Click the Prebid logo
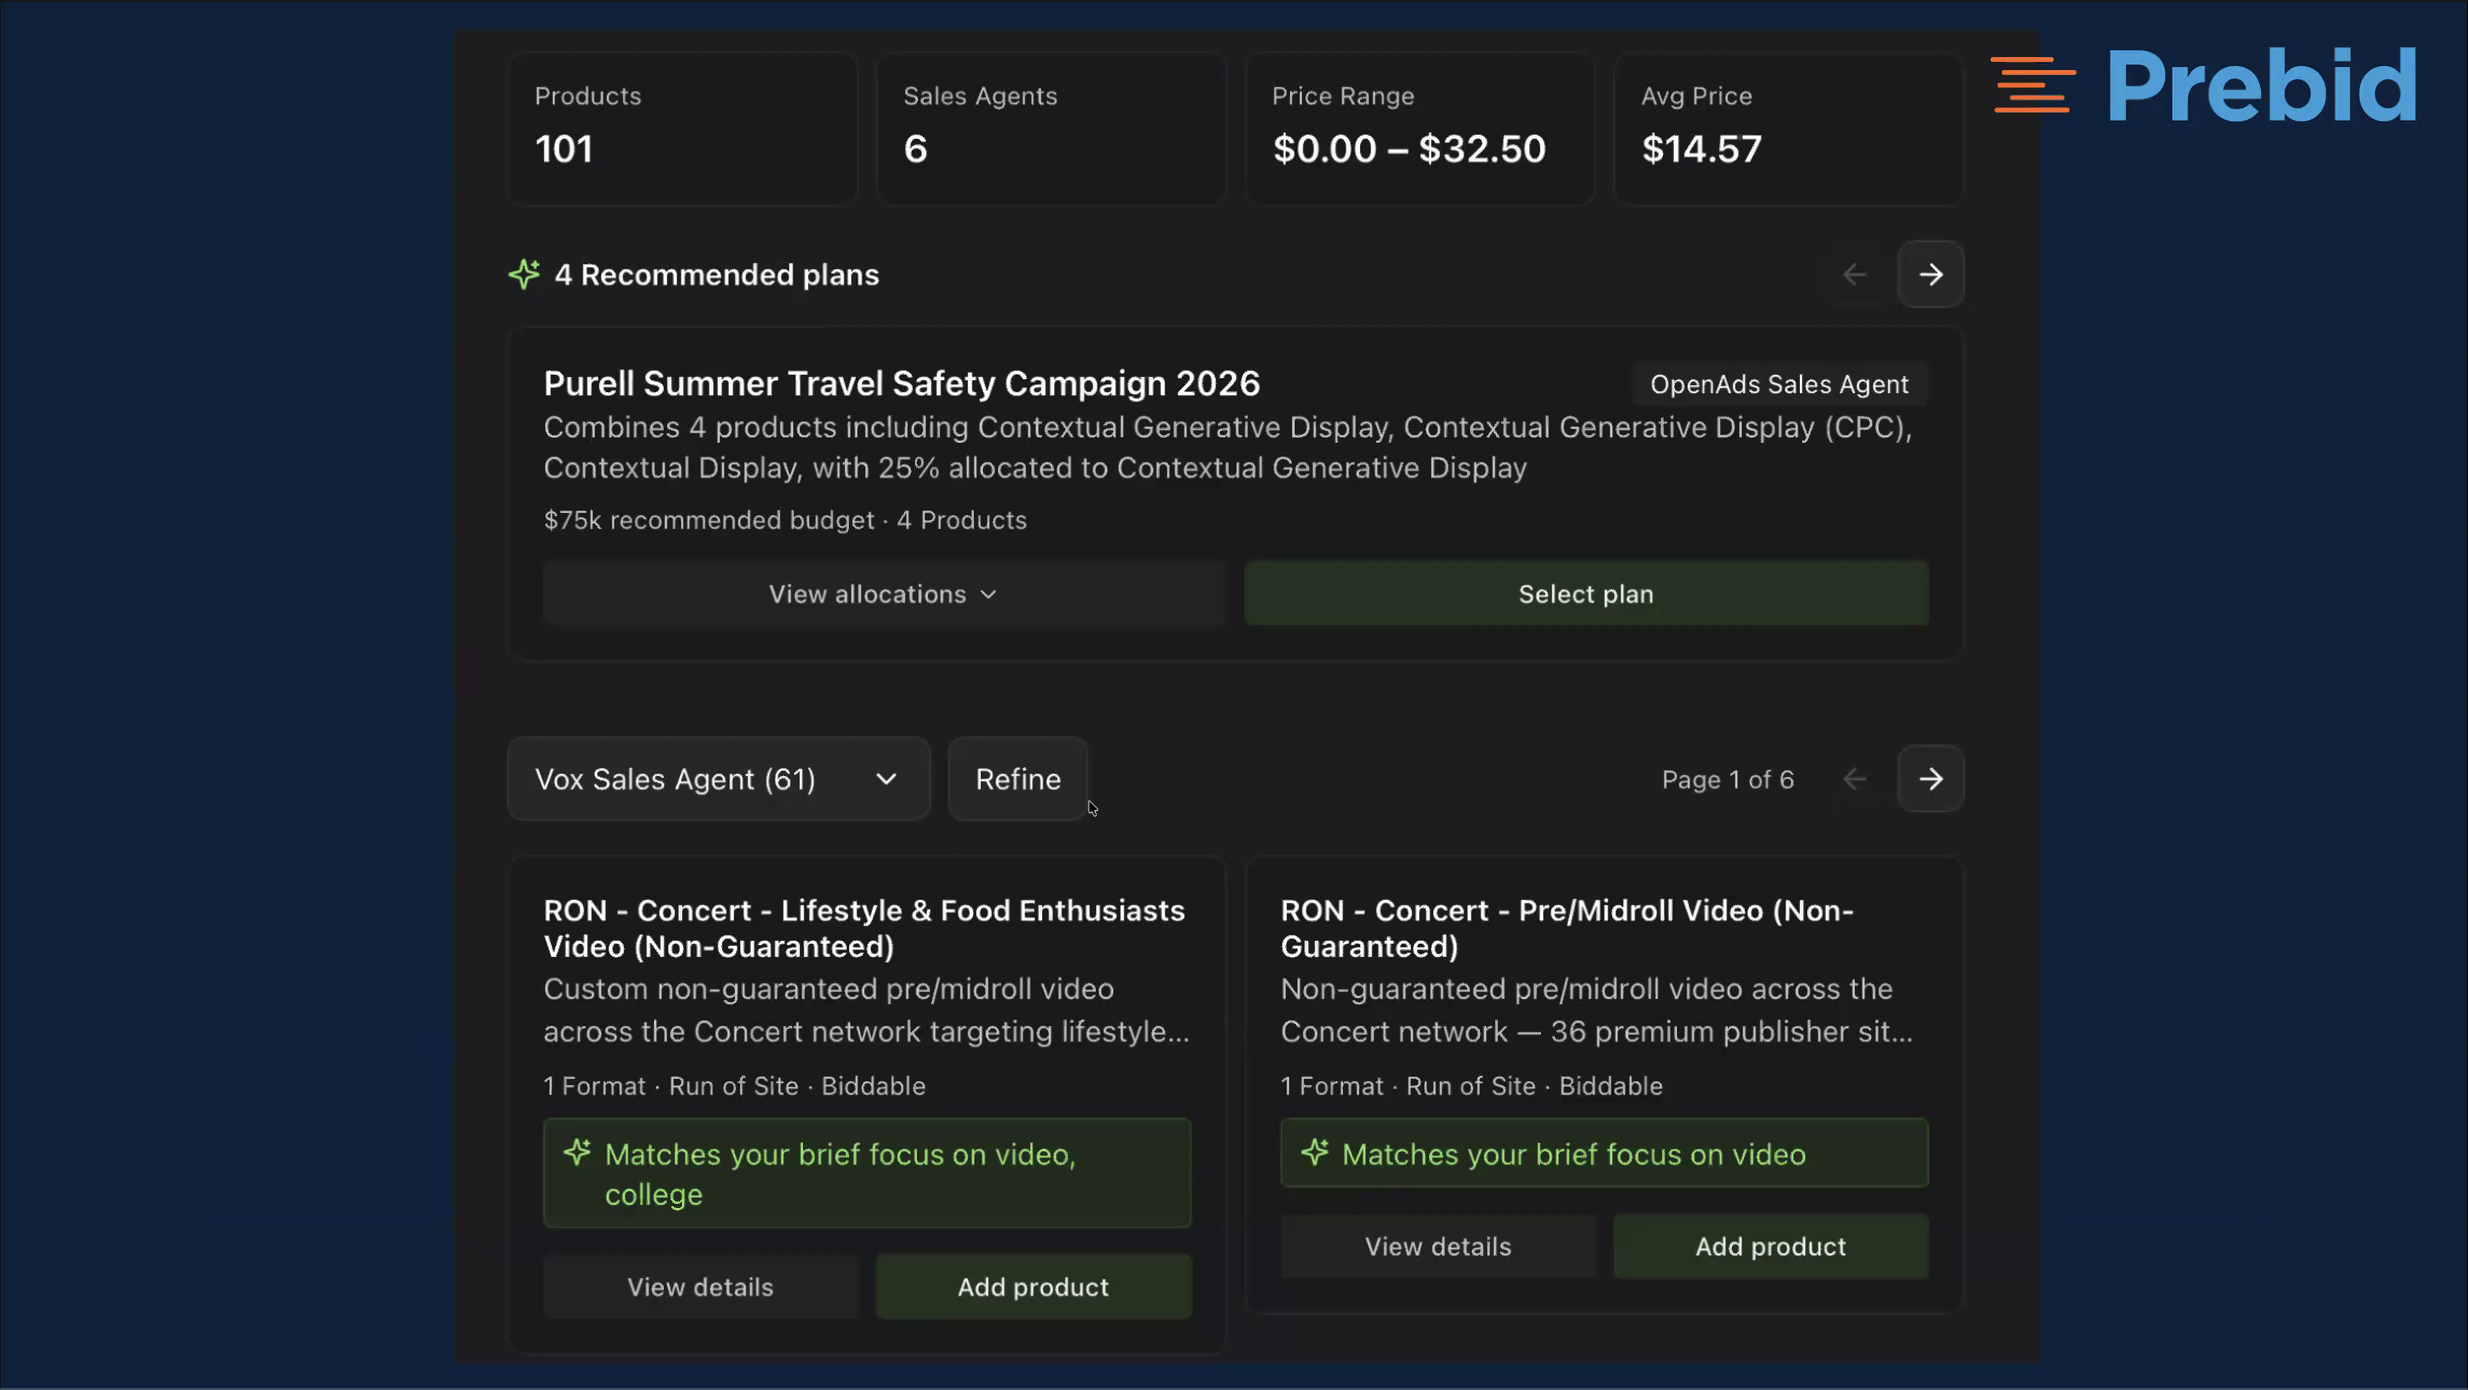Viewport: 2468px width, 1390px height. pyautogui.click(x=2204, y=85)
